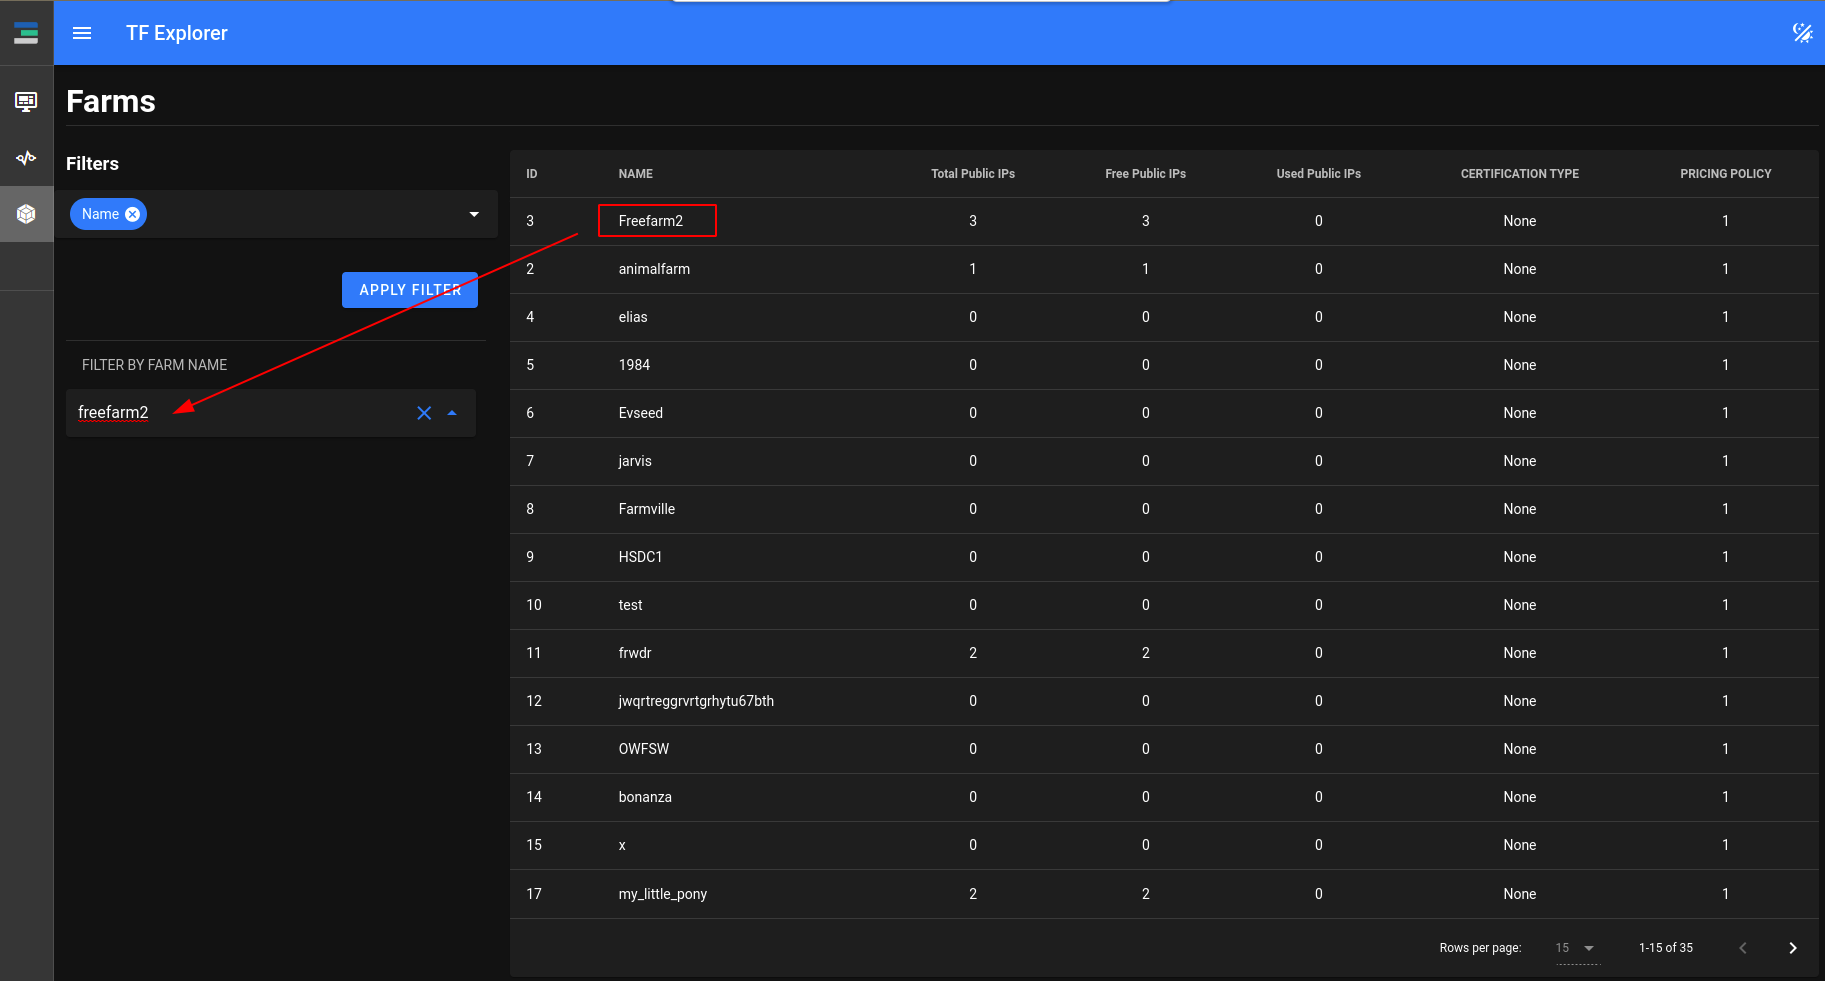Collapse the farm name suggestions with chevron

[x=453, y=413]
